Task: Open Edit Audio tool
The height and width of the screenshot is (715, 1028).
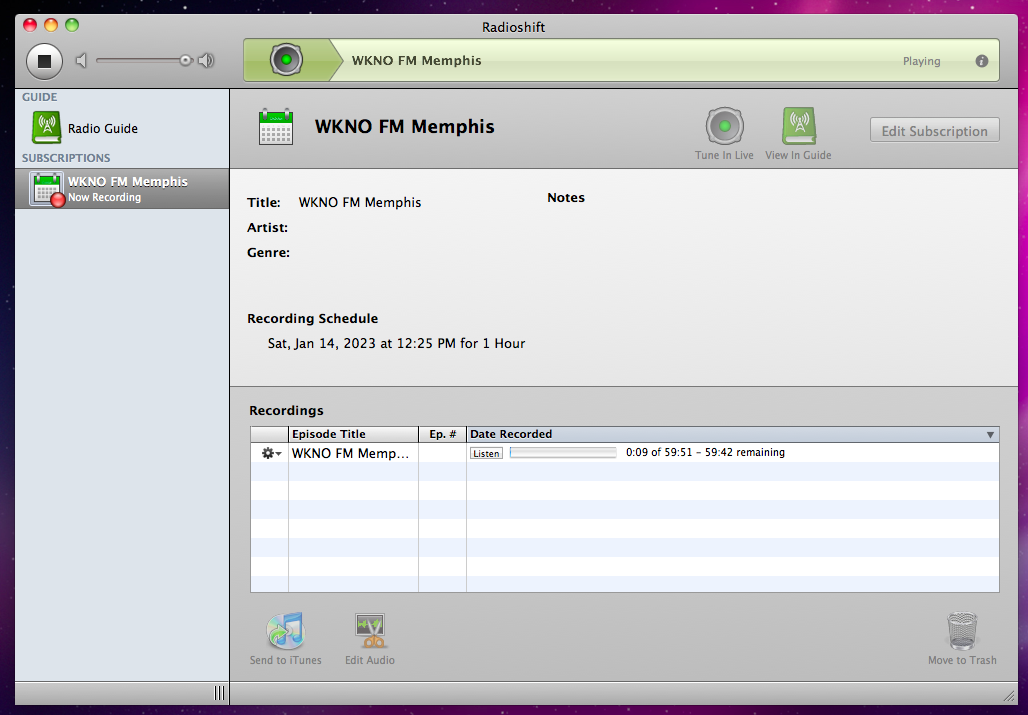Action: pos(370,639)
